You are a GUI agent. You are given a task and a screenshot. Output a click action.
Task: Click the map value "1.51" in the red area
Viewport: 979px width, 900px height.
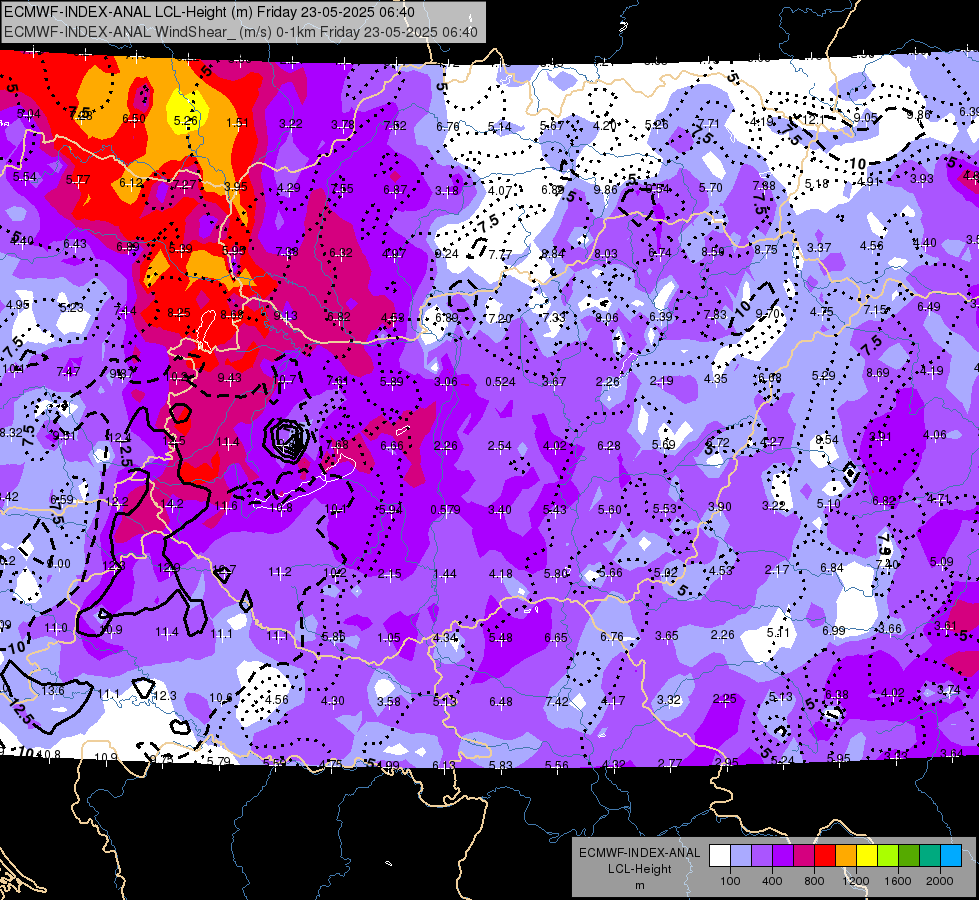(237, 122)
